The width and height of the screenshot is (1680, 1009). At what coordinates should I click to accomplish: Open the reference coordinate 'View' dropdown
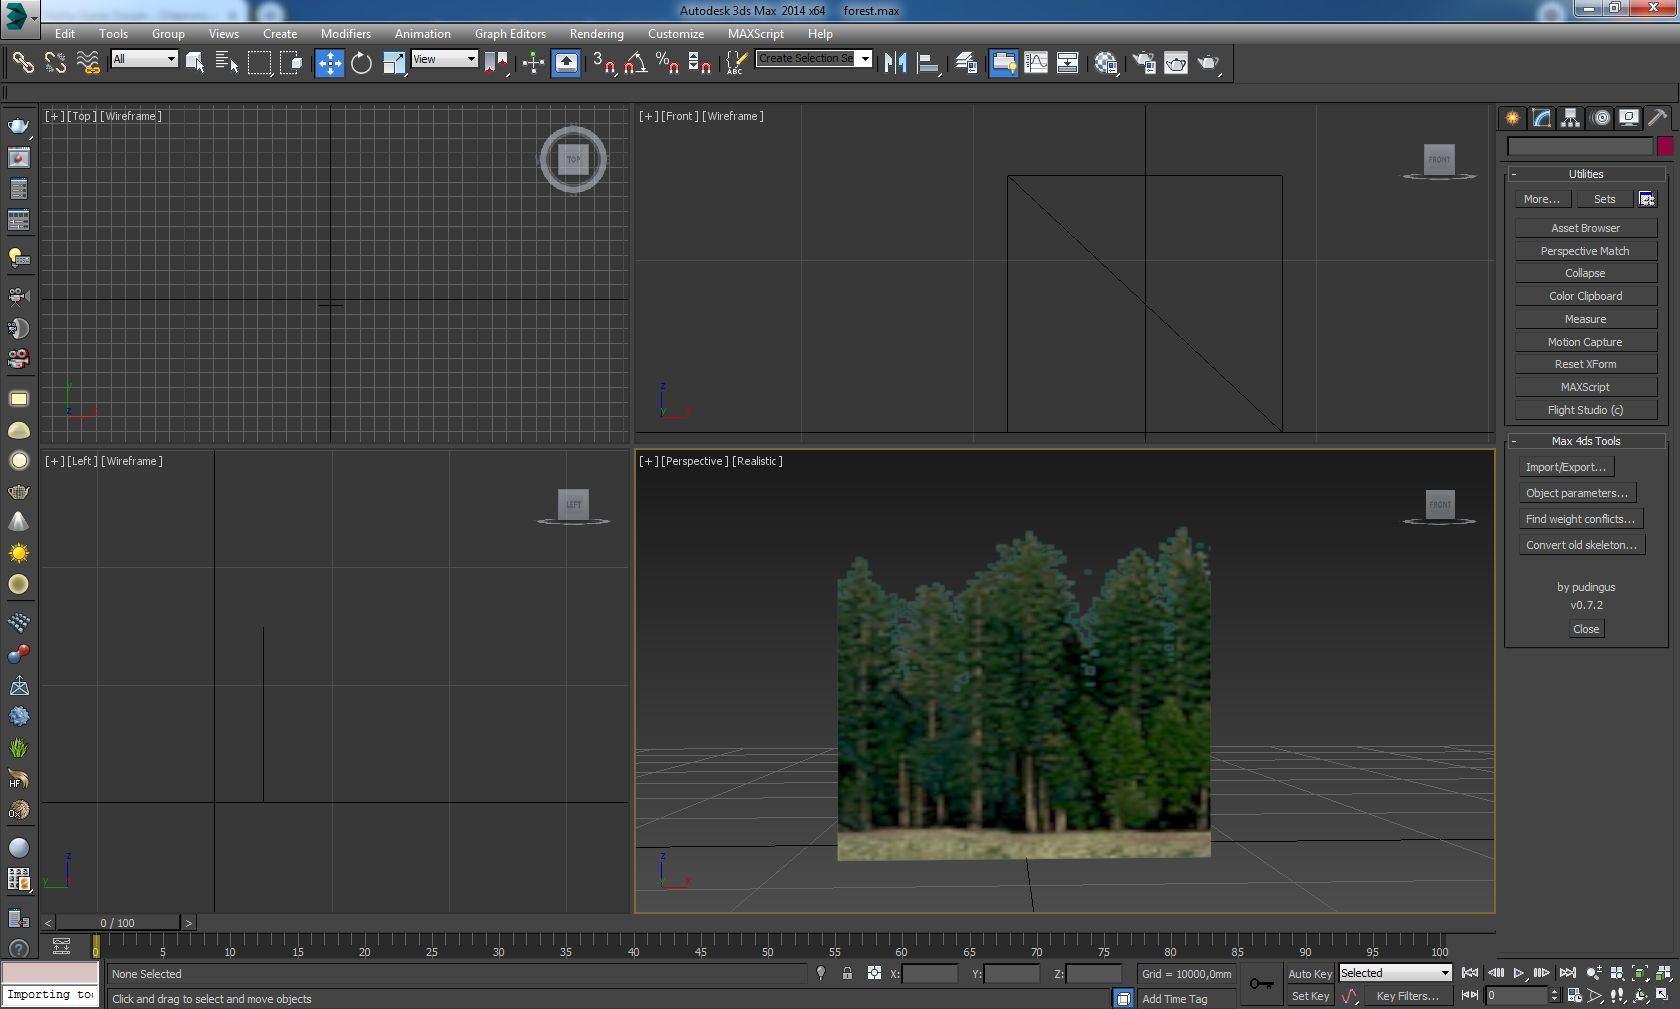pyautogui.click(x=444, y=59)
